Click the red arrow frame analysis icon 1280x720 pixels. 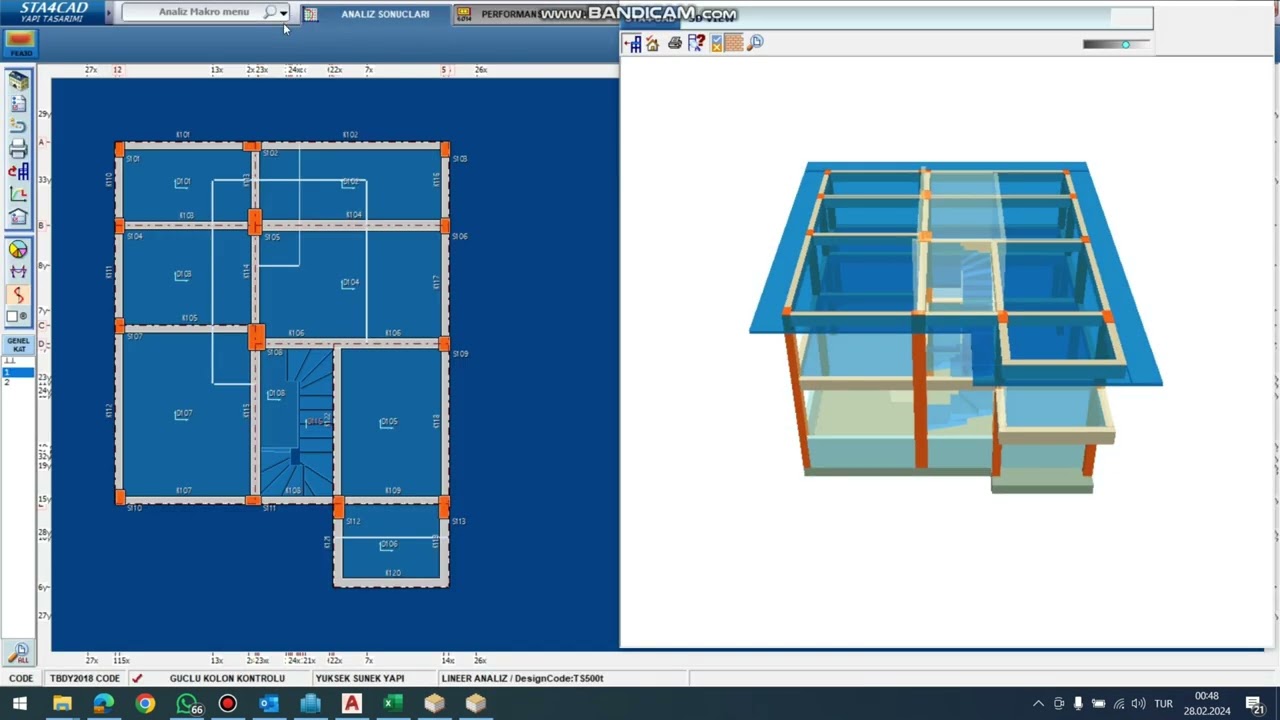(18, 172)
